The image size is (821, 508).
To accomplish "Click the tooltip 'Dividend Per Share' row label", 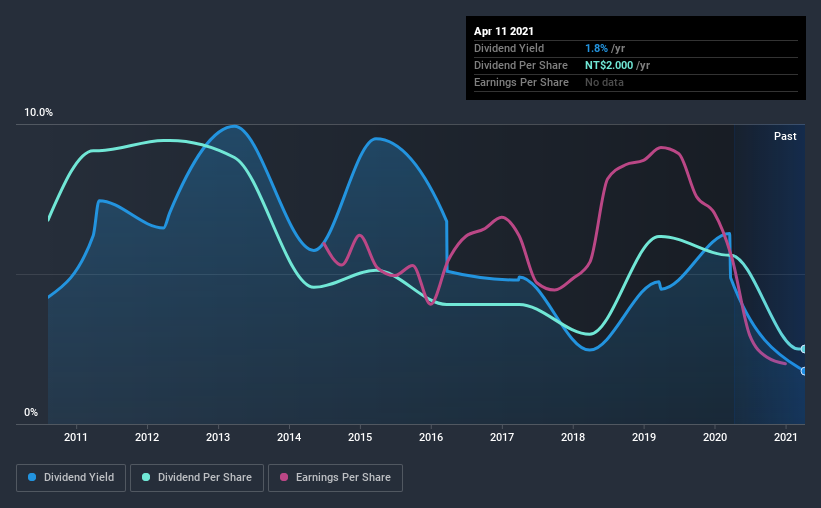I will pyautogui.click(x=521, y=65).
